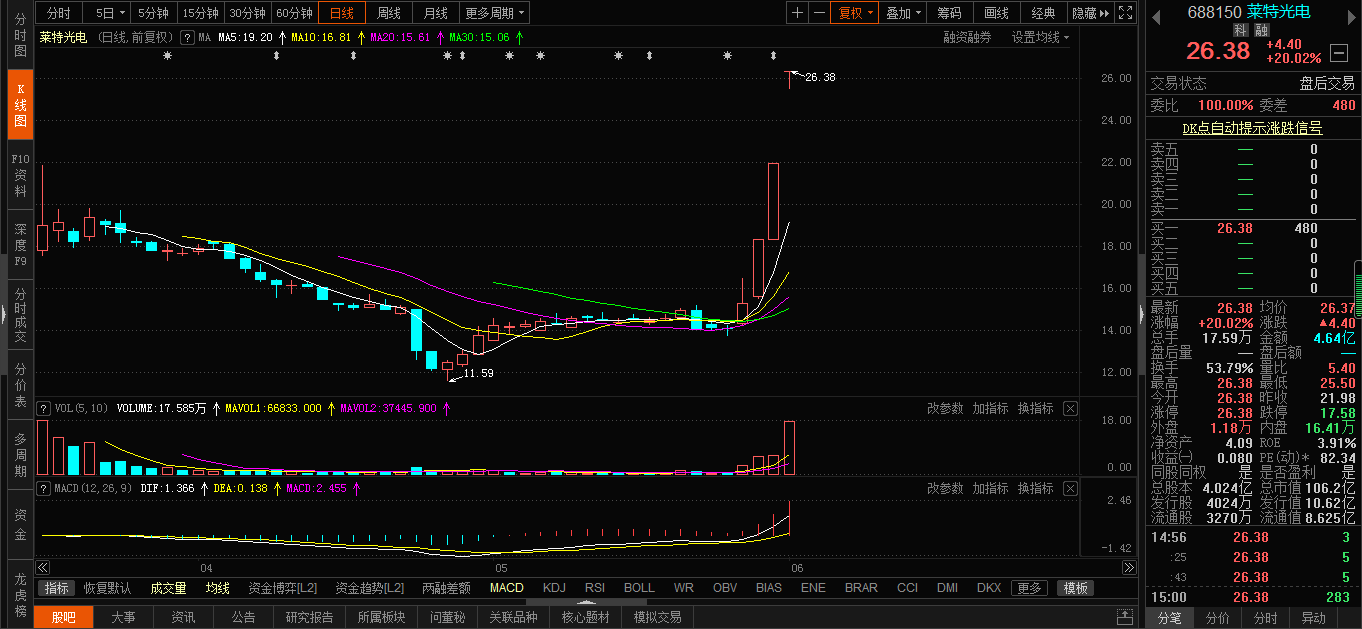Select the KDJ indicator tab
This screenshot has height=629, width=1362.
coord(554,588)
